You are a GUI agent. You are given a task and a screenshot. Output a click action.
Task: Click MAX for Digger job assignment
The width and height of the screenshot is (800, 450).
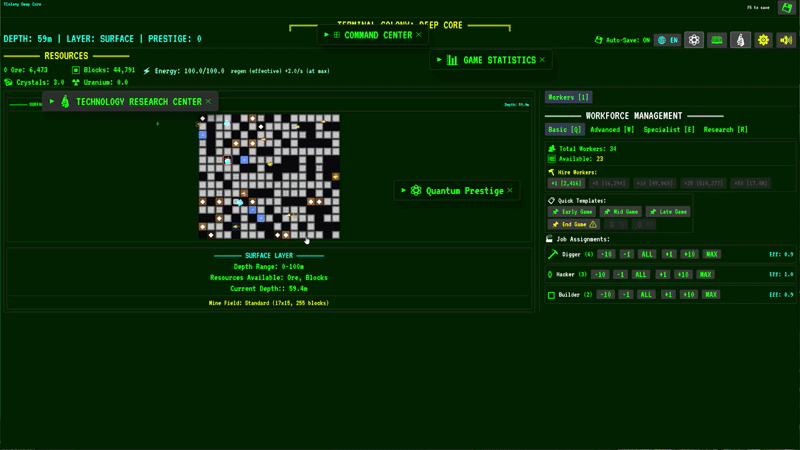(711, 254)
